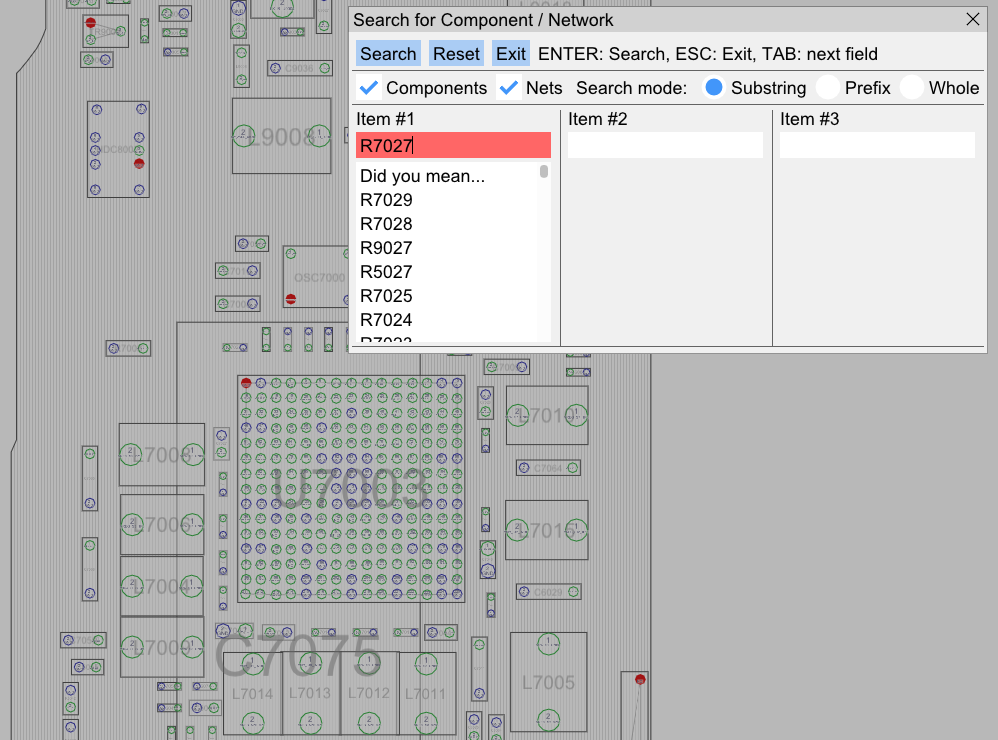The image size is (998, 740).
Task: Choose suggestion R7028
Action: click(386, 224)
